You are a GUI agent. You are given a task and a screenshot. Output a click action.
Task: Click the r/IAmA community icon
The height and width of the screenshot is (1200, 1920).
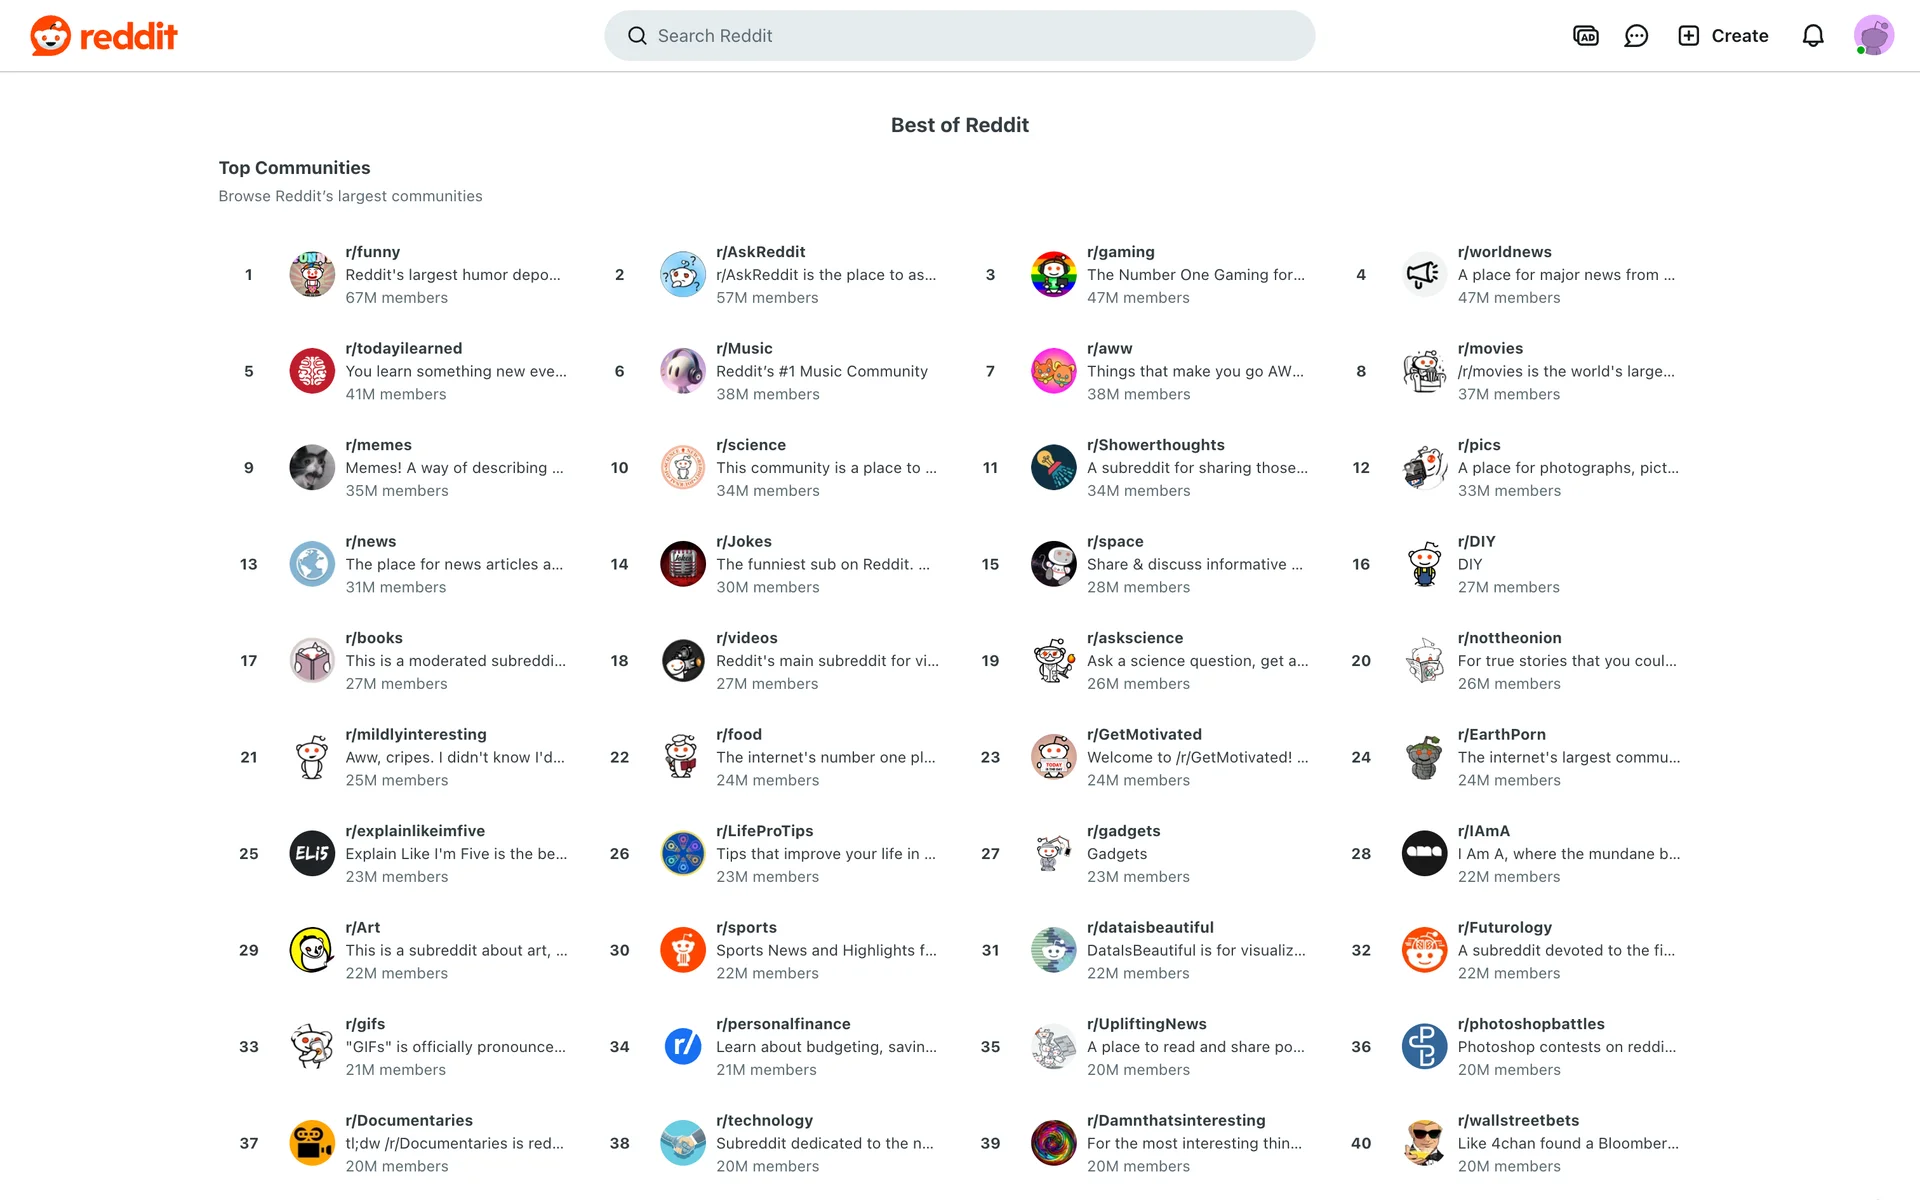1424,854
